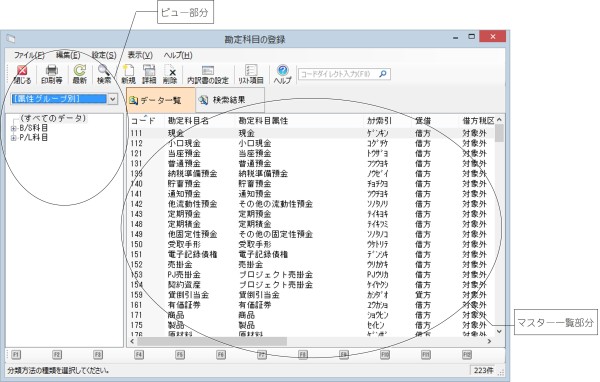This screenshot has height=382, width=600.
Task: Select the B/S科目 tree item
Action: point(34,128)
